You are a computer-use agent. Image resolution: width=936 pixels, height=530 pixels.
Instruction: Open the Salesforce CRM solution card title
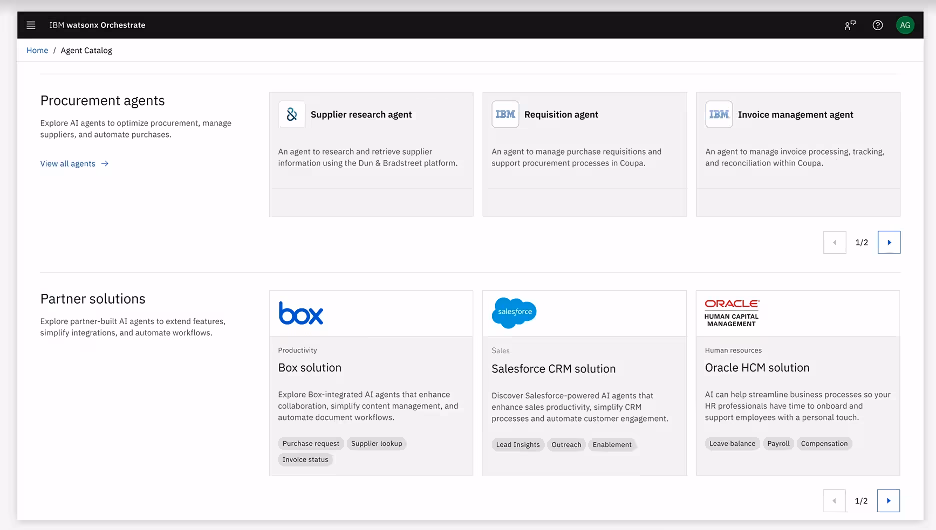[553, 369]
